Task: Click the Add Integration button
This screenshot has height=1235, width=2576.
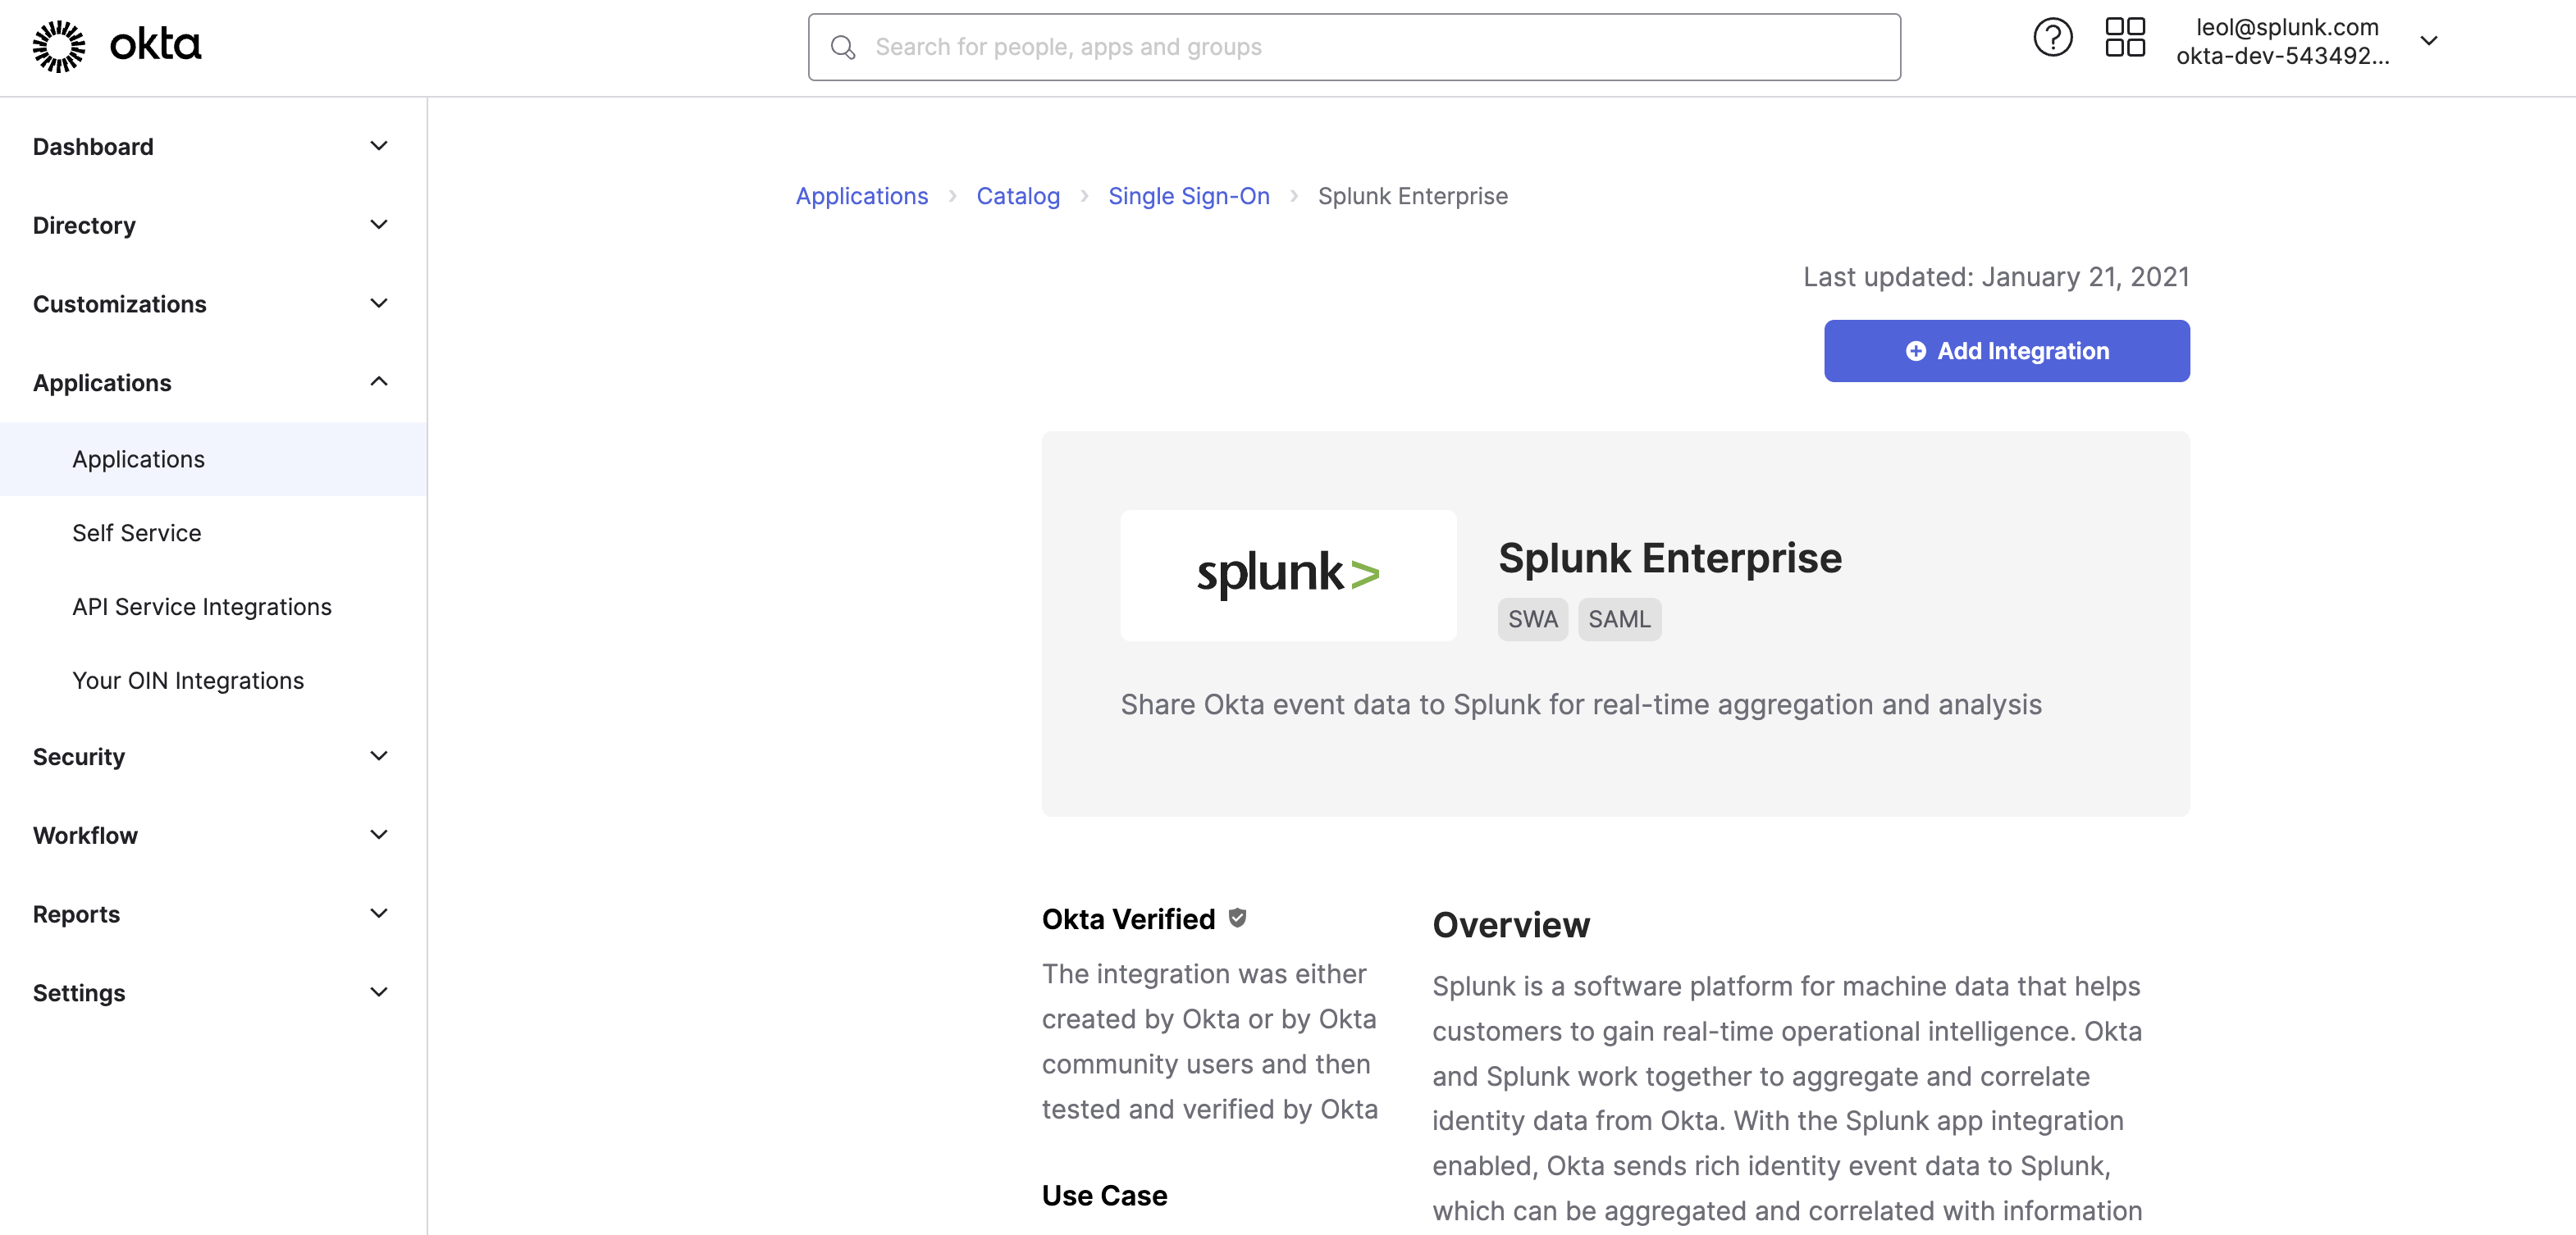Action: pyautogui.click(x=2006, y=351)
